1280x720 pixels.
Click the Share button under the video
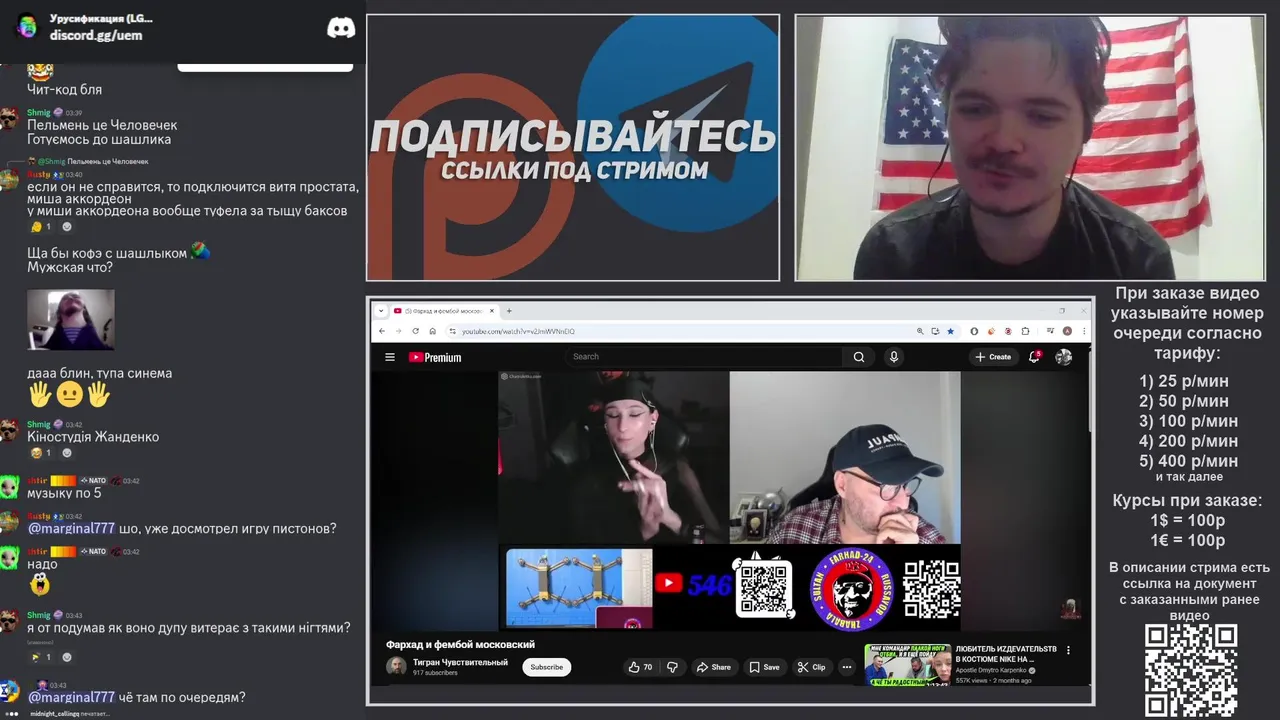[x=714, y=667]
